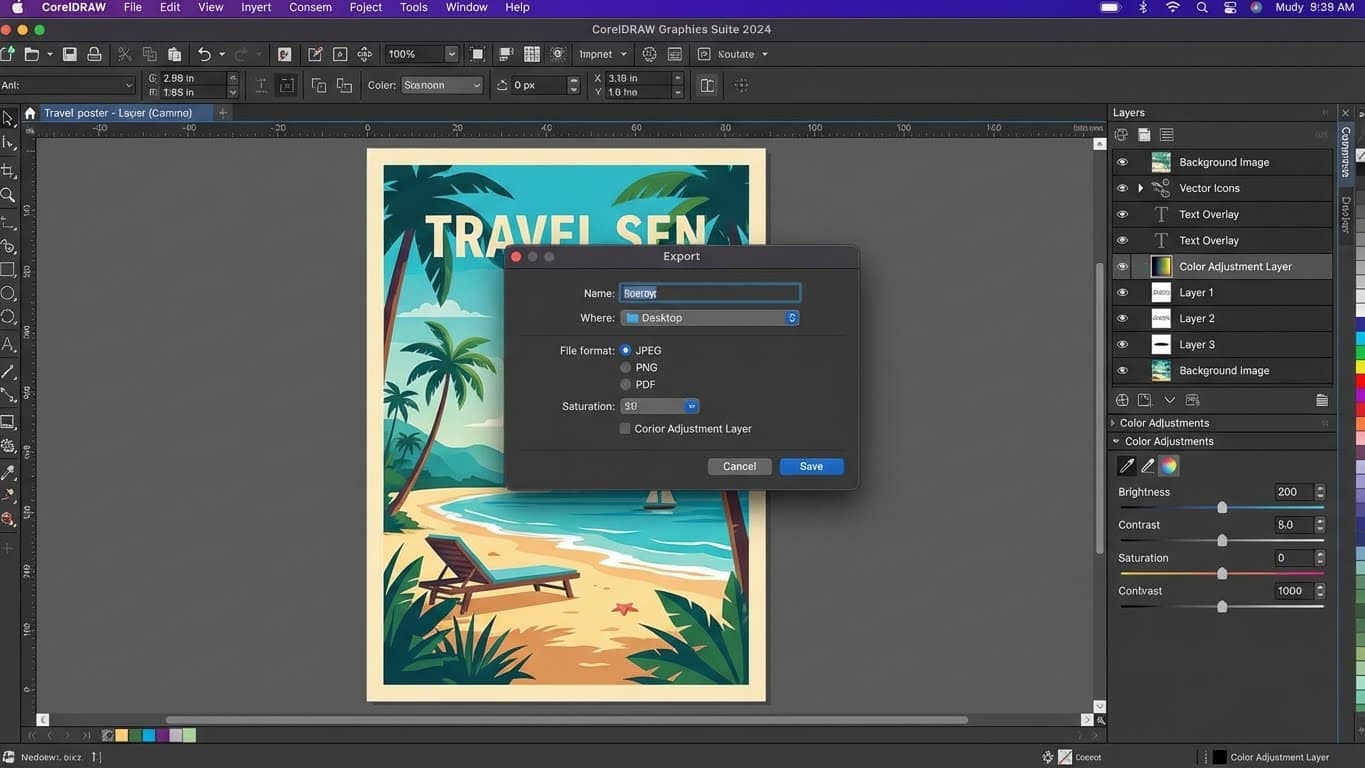Enable the Corior Adjustment Layer checkbox
Image resolution: width=1365 pixels, height=768 pixels.
coord(626,428)
